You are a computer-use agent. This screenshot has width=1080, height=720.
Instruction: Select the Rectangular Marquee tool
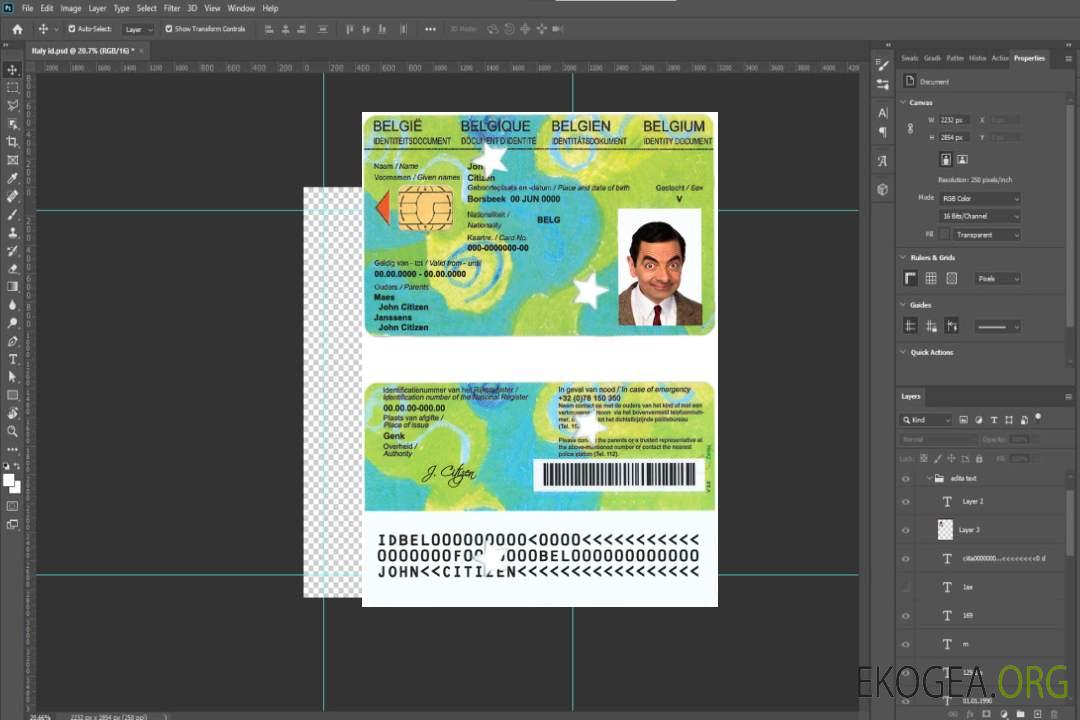[x=12, y=88]
